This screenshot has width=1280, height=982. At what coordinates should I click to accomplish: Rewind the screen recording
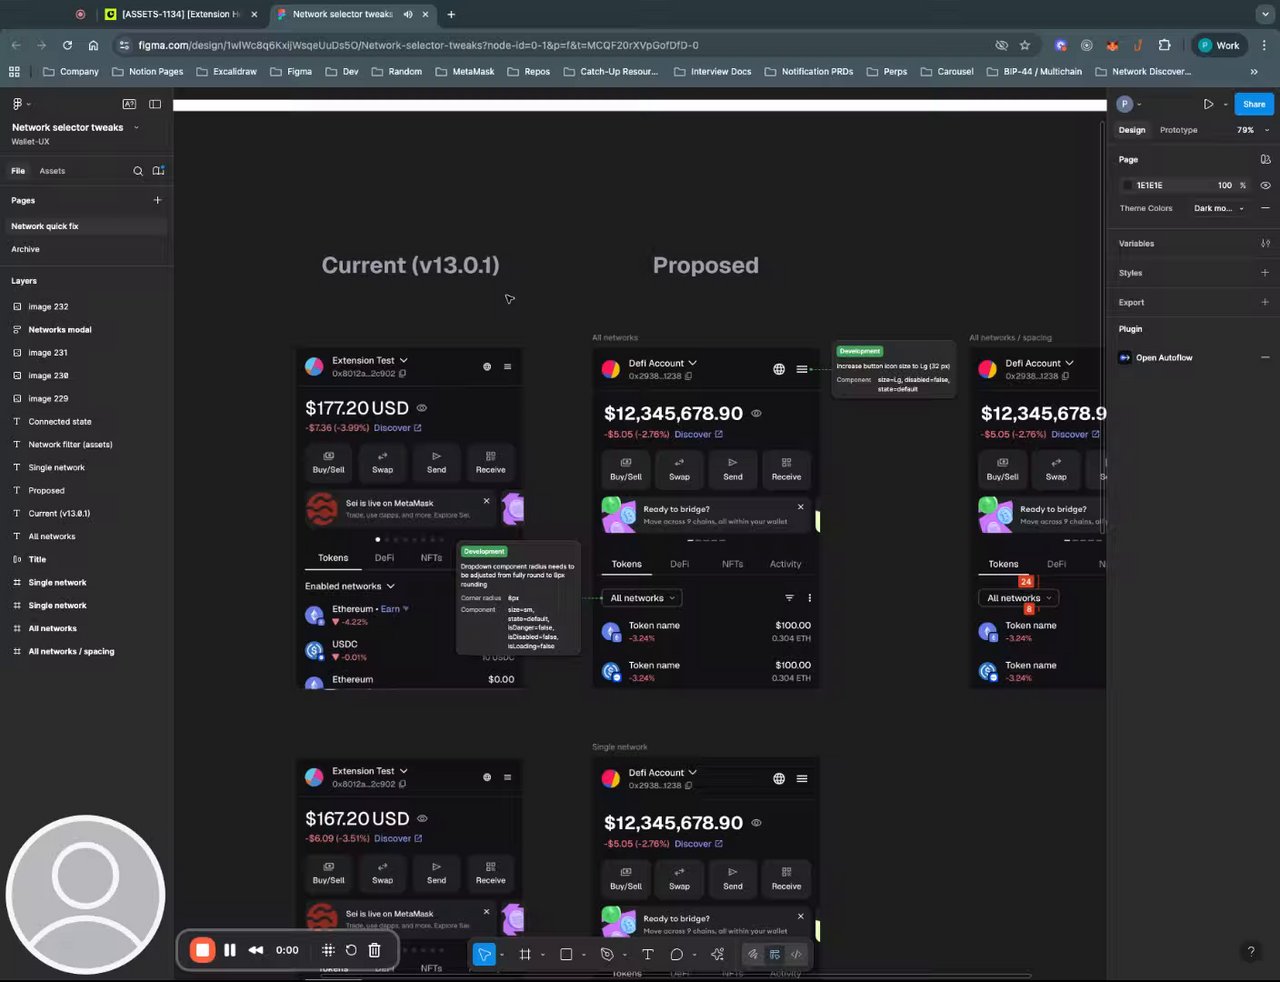[256, 950]
